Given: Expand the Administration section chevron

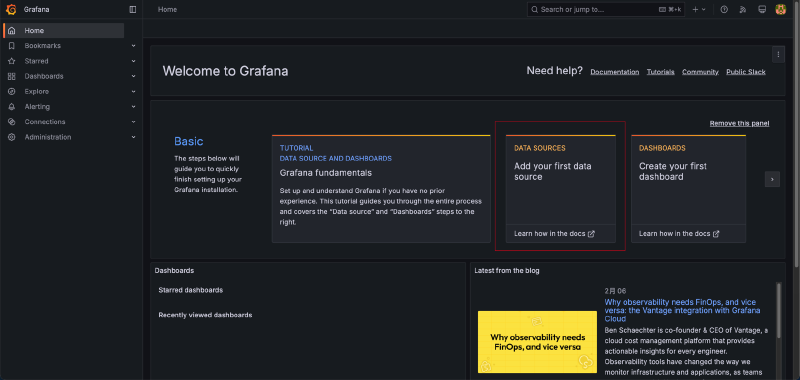Looking at the screenshot, I should pyautogui.click(x=133, y=137).
